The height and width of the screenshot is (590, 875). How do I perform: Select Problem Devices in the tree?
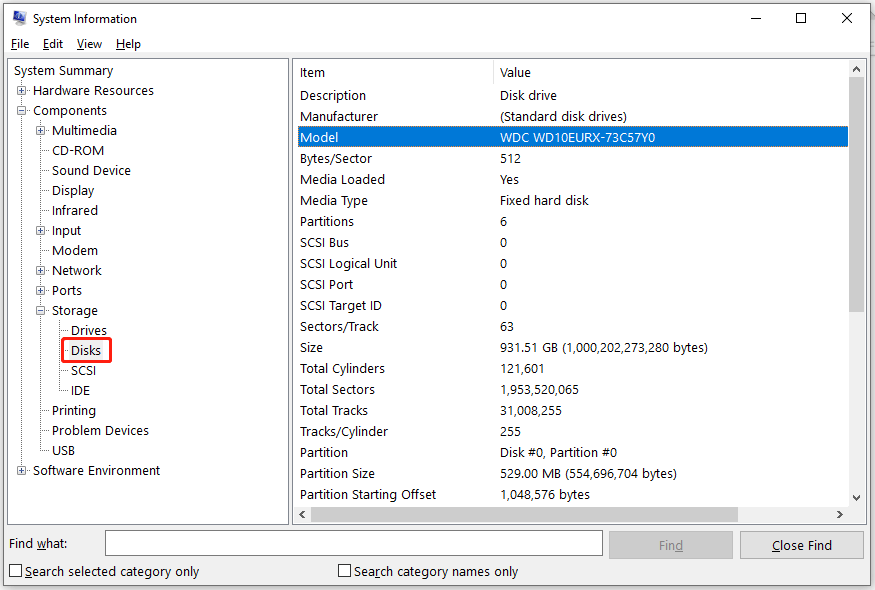(100, 430)
